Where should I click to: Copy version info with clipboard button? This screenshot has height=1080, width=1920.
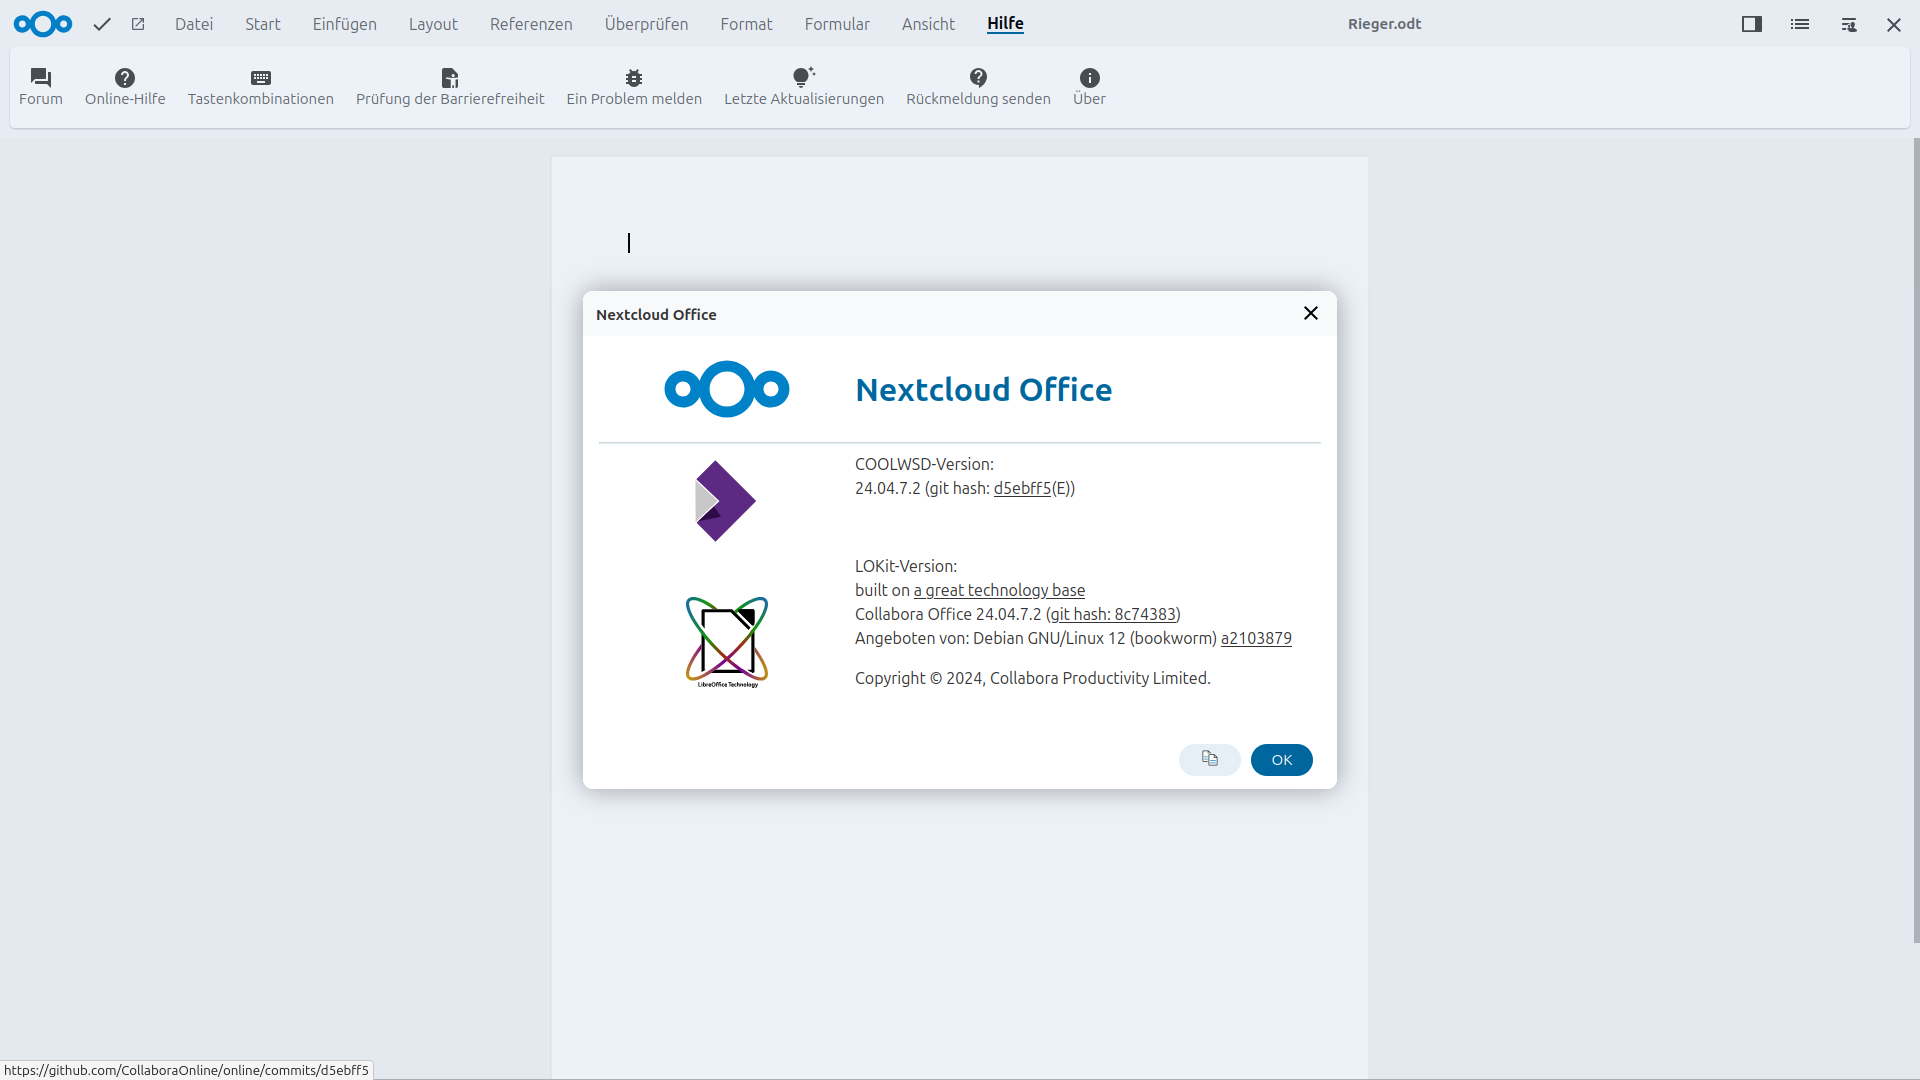(1210, 760)
